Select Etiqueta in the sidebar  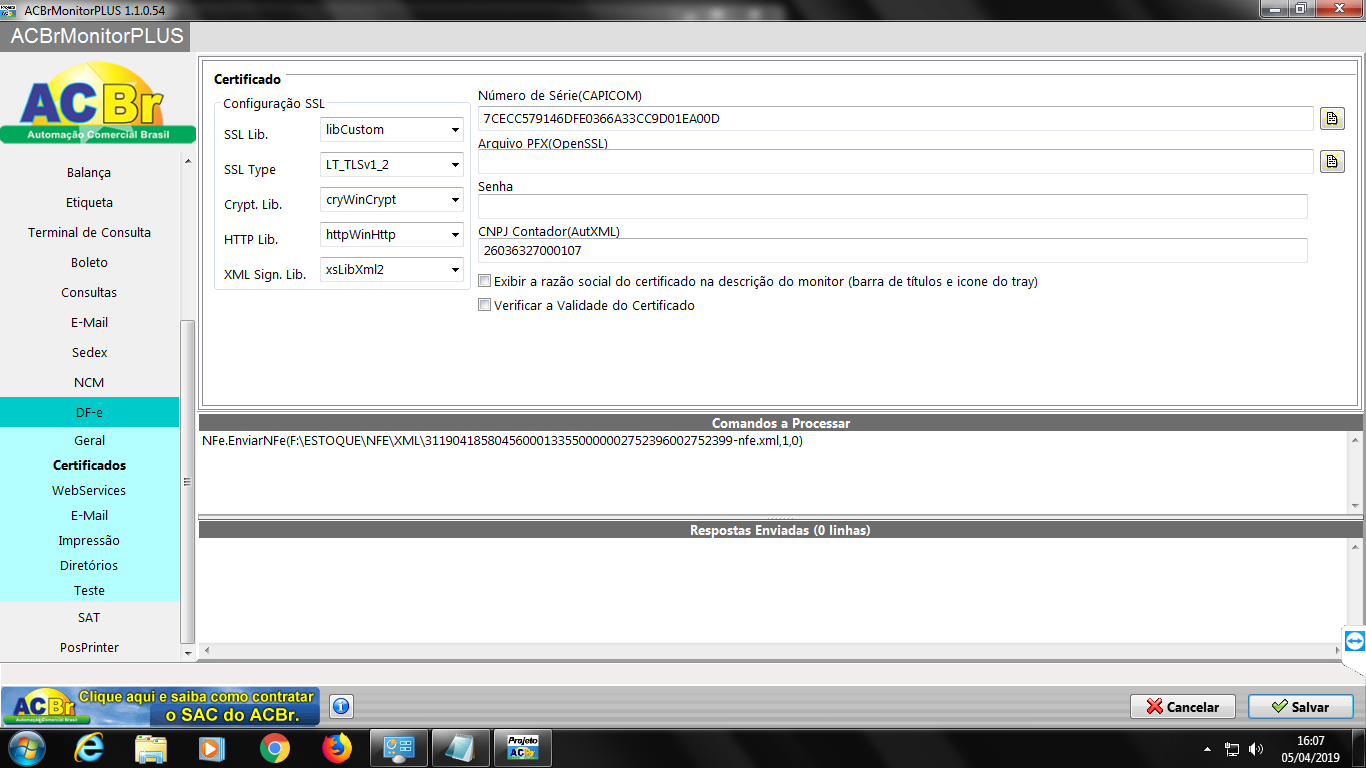click(x=89, y=202)
